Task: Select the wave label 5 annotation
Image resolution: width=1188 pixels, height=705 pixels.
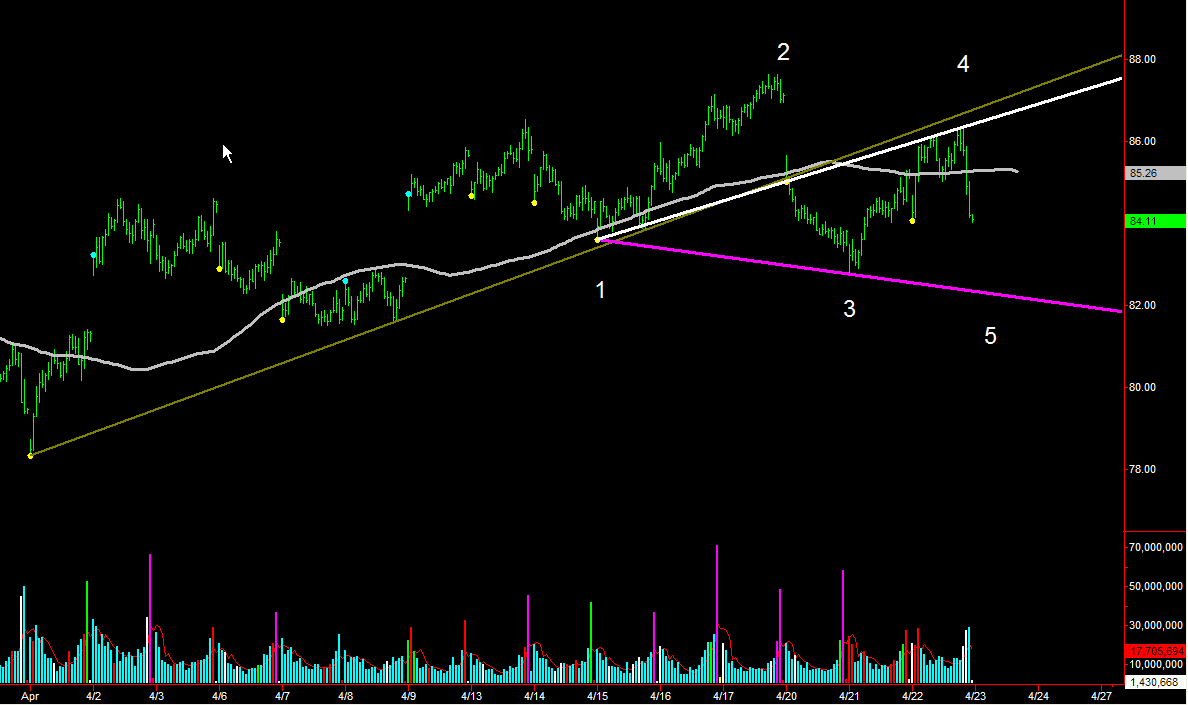Action: (990, 335)
